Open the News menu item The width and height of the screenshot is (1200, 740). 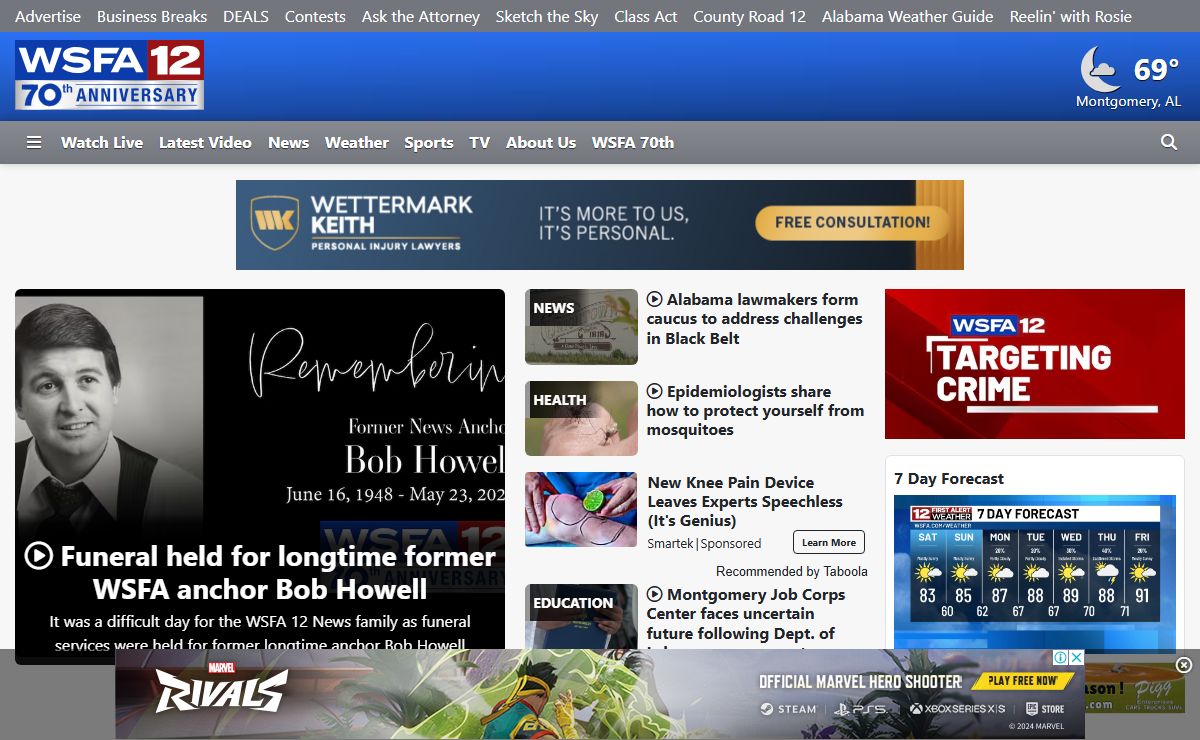288,143
